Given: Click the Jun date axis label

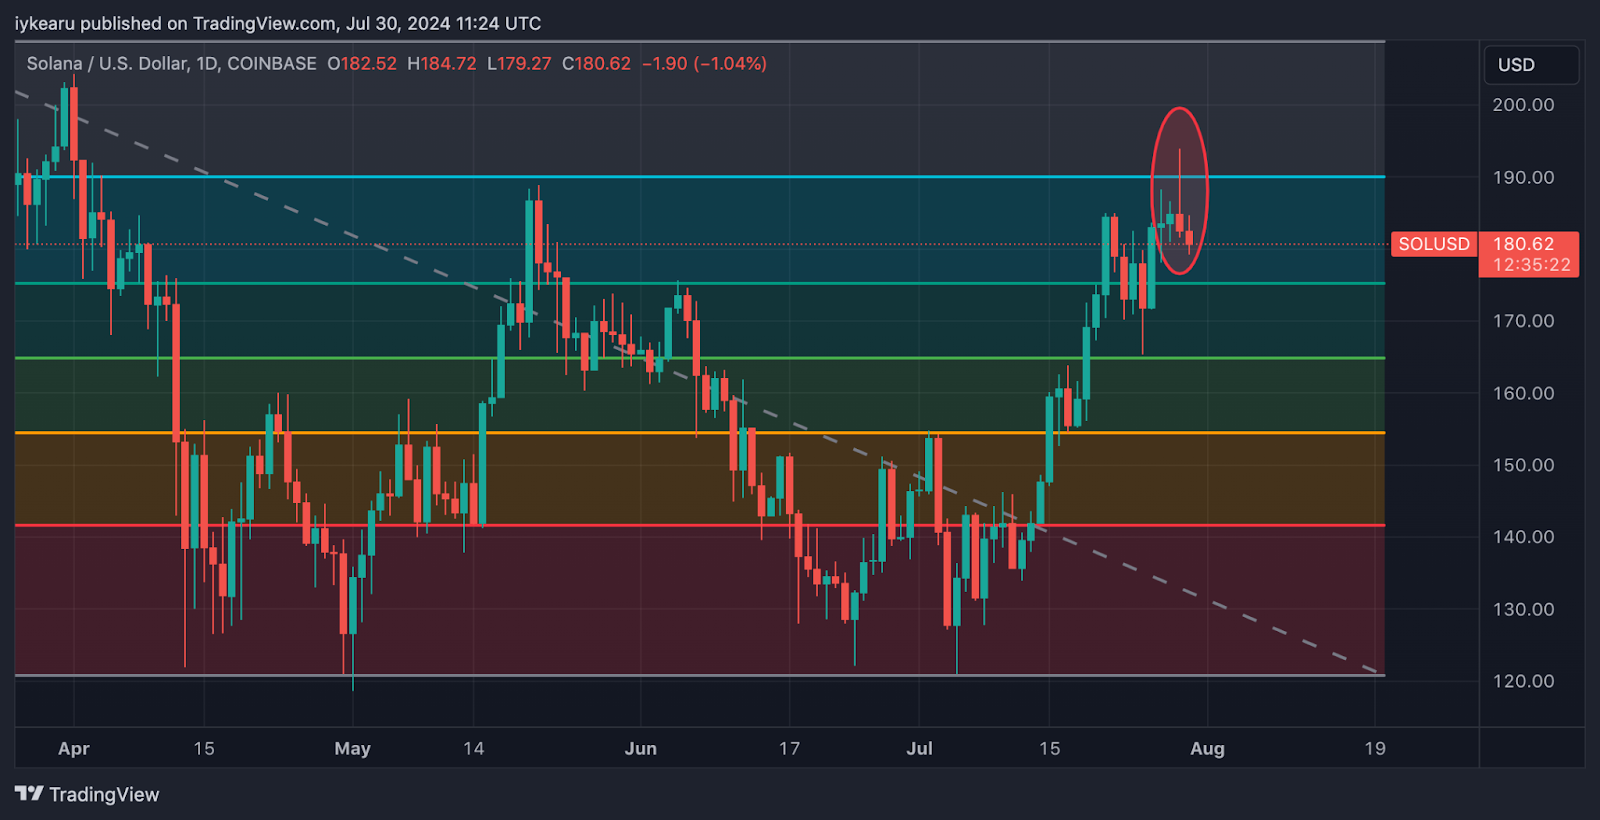Looking at the screenshot, I should click(640, 748).
